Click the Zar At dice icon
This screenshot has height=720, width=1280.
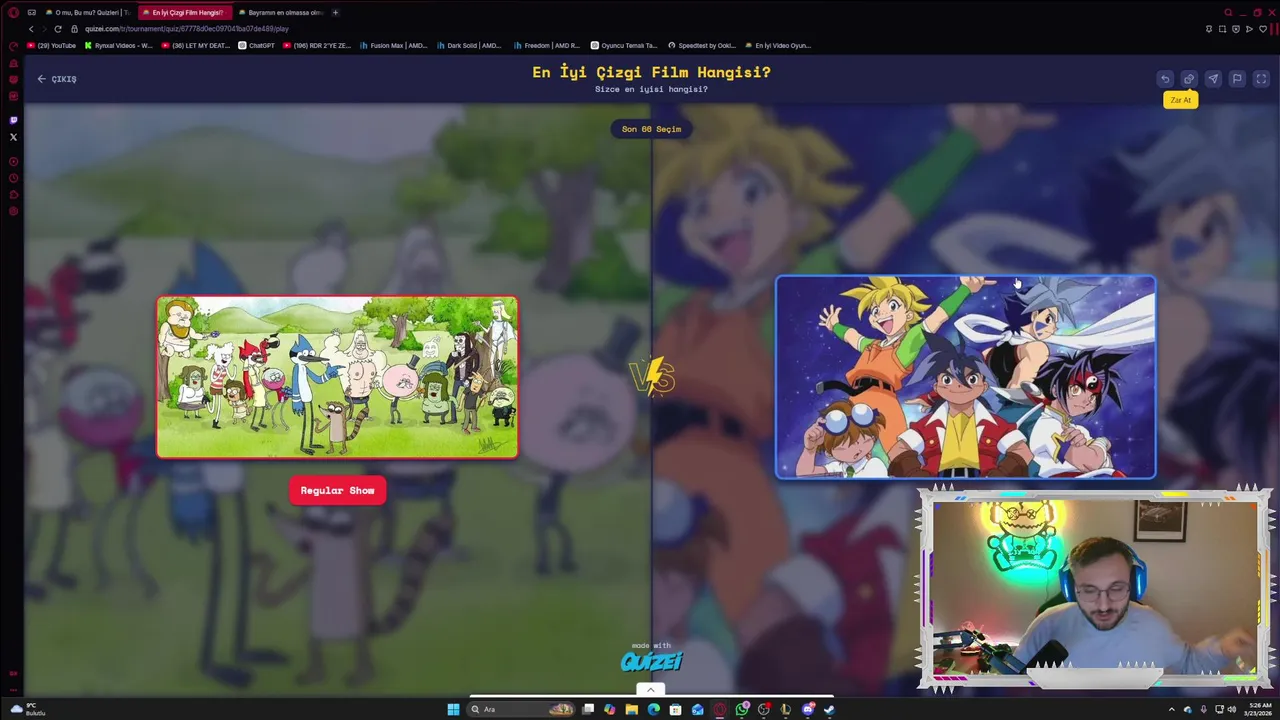(1189, 79)
